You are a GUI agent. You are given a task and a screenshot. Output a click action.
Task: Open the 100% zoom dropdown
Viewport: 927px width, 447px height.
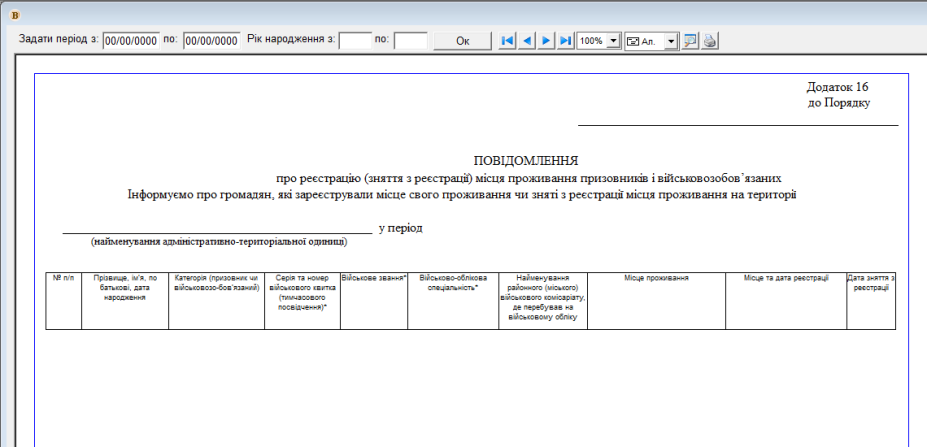coord(613,41)
